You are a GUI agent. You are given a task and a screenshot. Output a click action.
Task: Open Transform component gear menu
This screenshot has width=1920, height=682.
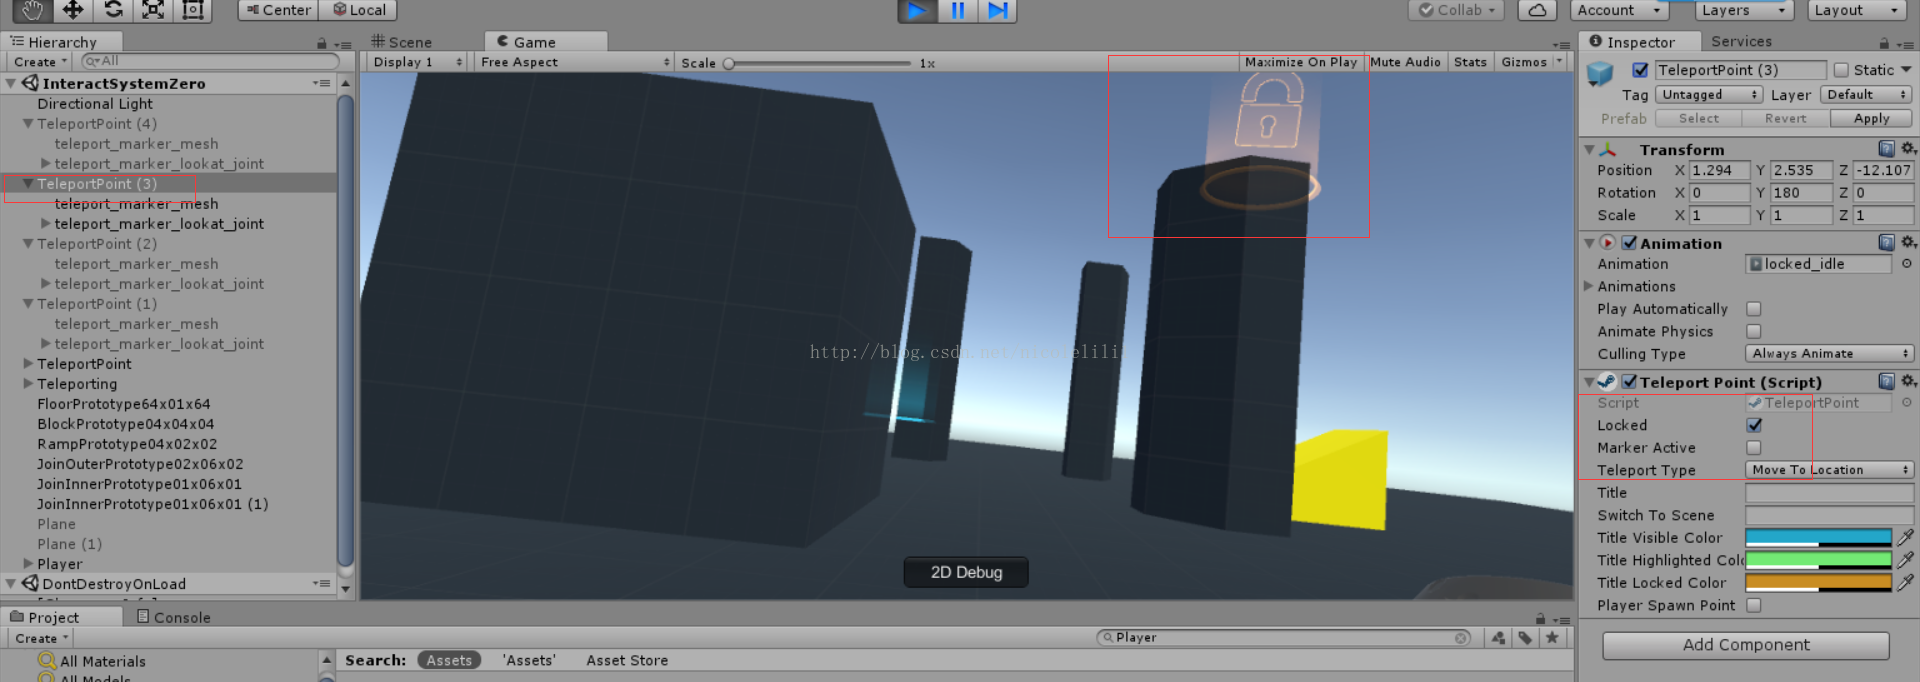tap(1908, 148)
